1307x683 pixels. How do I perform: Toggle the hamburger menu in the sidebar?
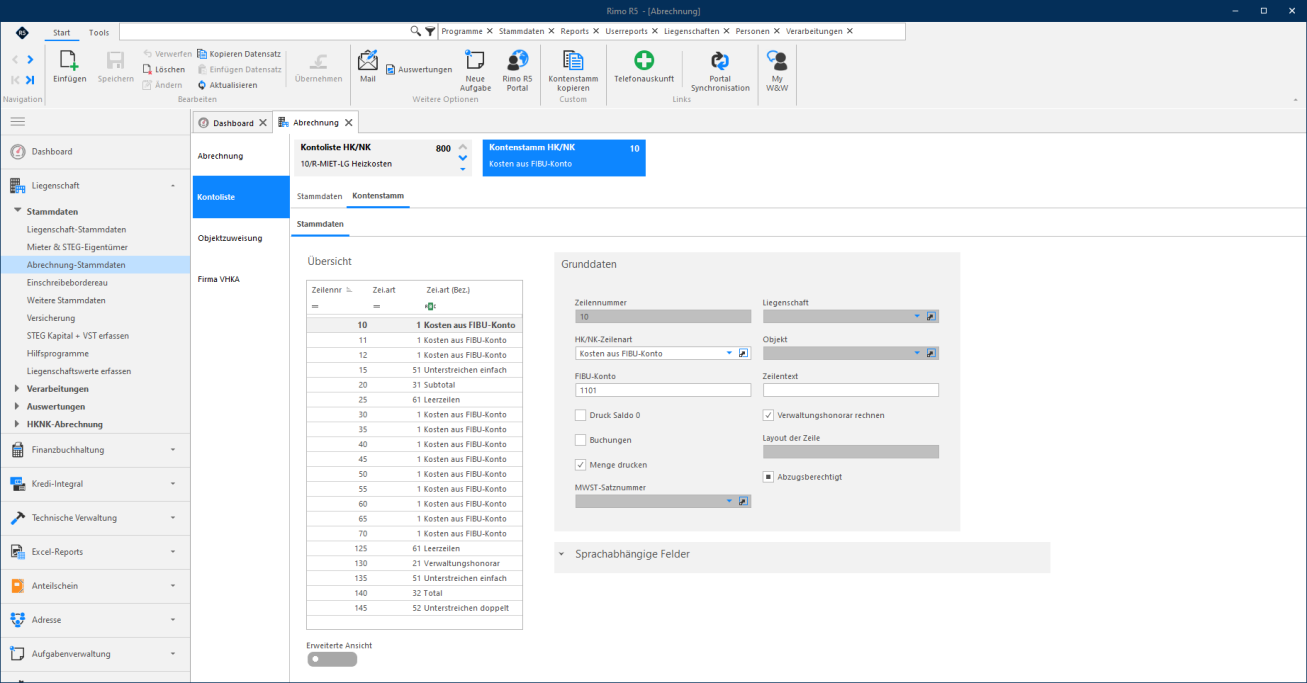[17, 121]
